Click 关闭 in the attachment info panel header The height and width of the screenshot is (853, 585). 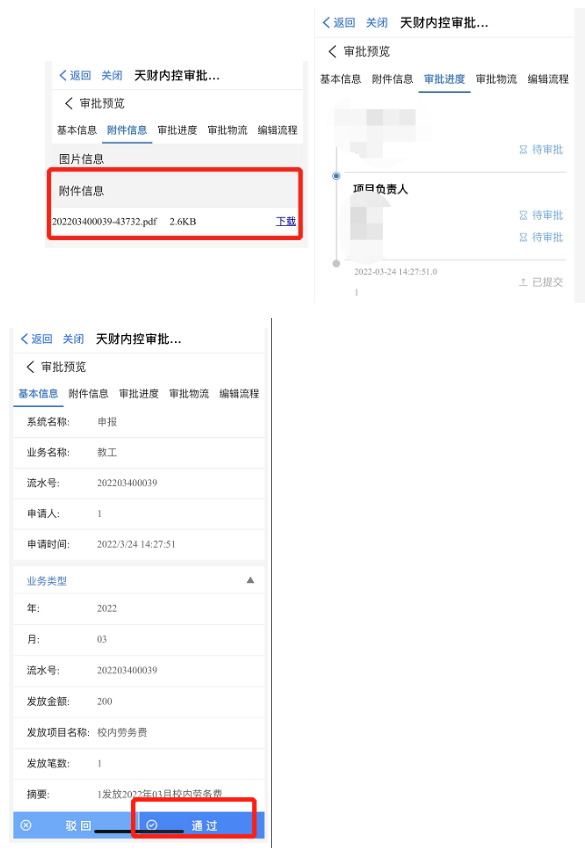point(112,75)
